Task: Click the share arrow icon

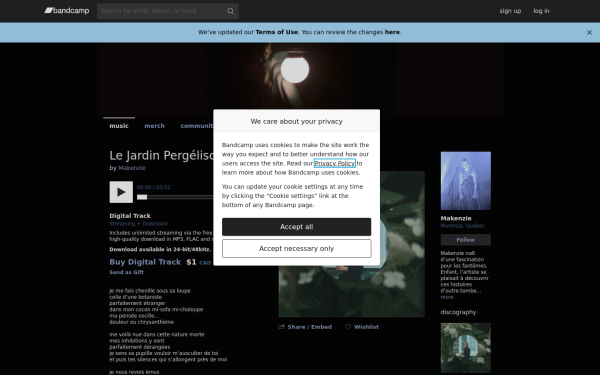Action: click(x=282, y=327)
